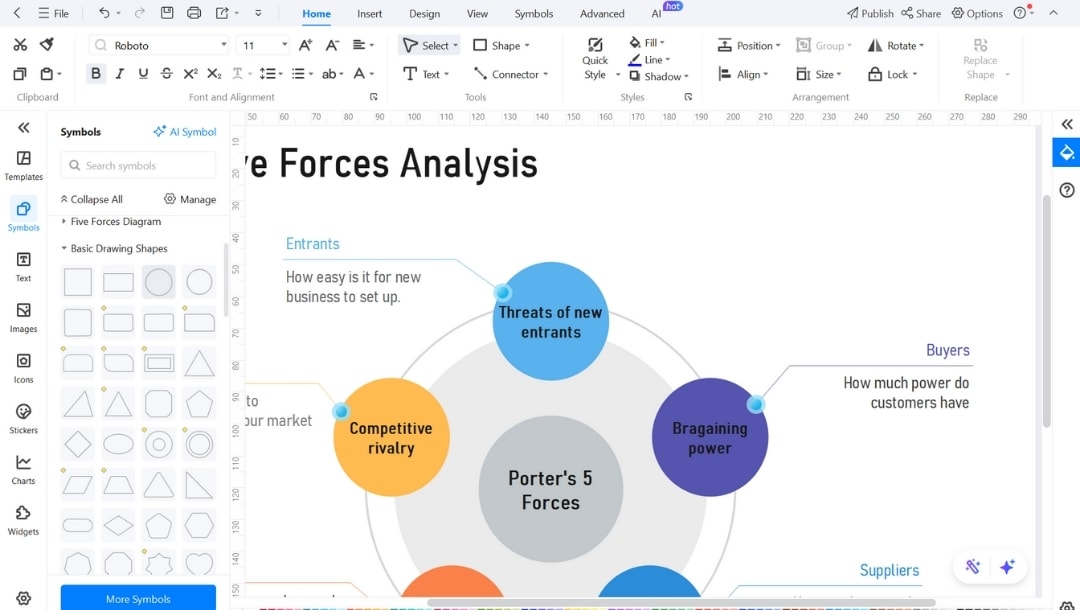The height and width of the screenshot is (610, 1080).
Task: Open the Fill dropdown
Action: click(x=647, y=42)
